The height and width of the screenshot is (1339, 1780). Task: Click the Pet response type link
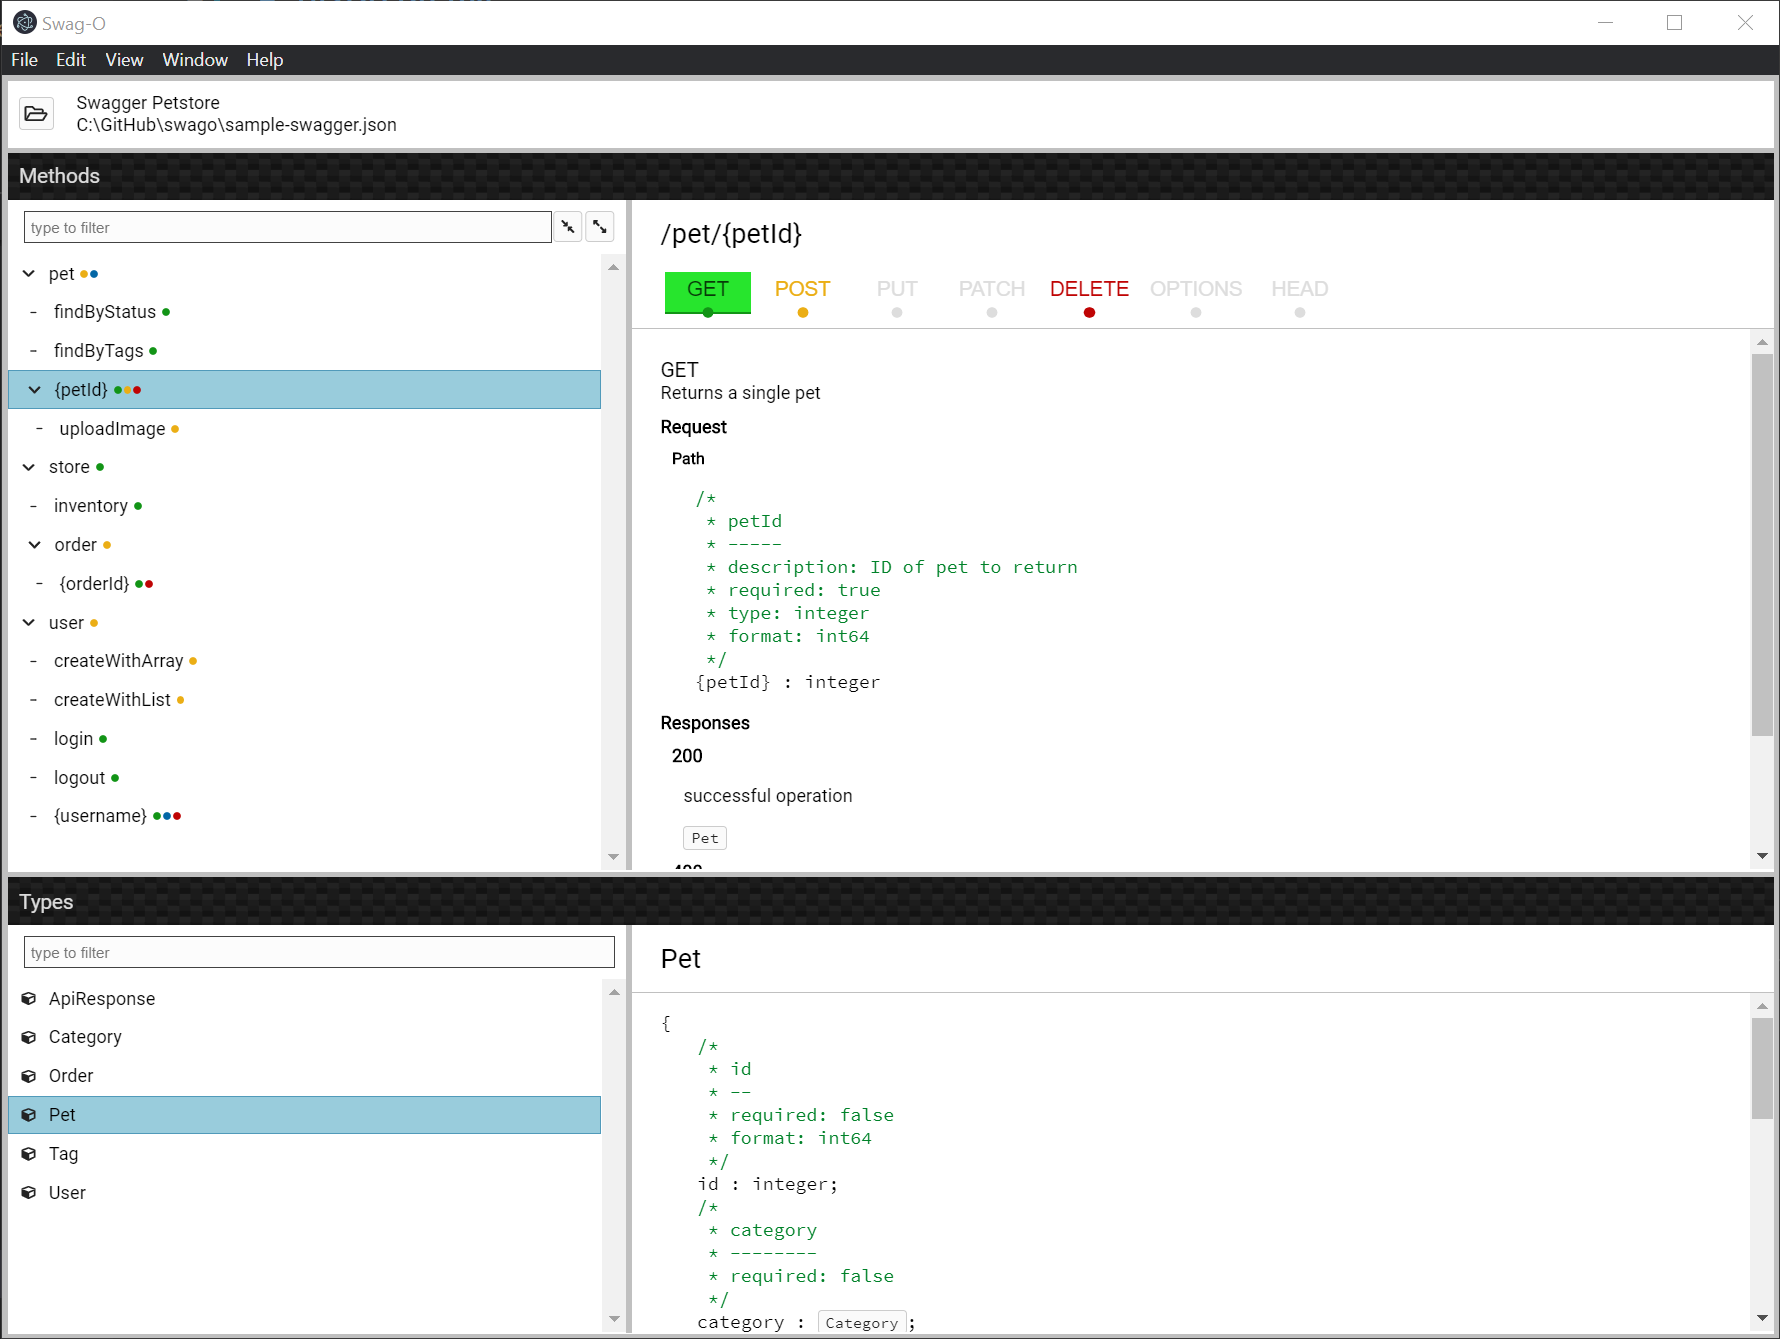coord(705,838)
